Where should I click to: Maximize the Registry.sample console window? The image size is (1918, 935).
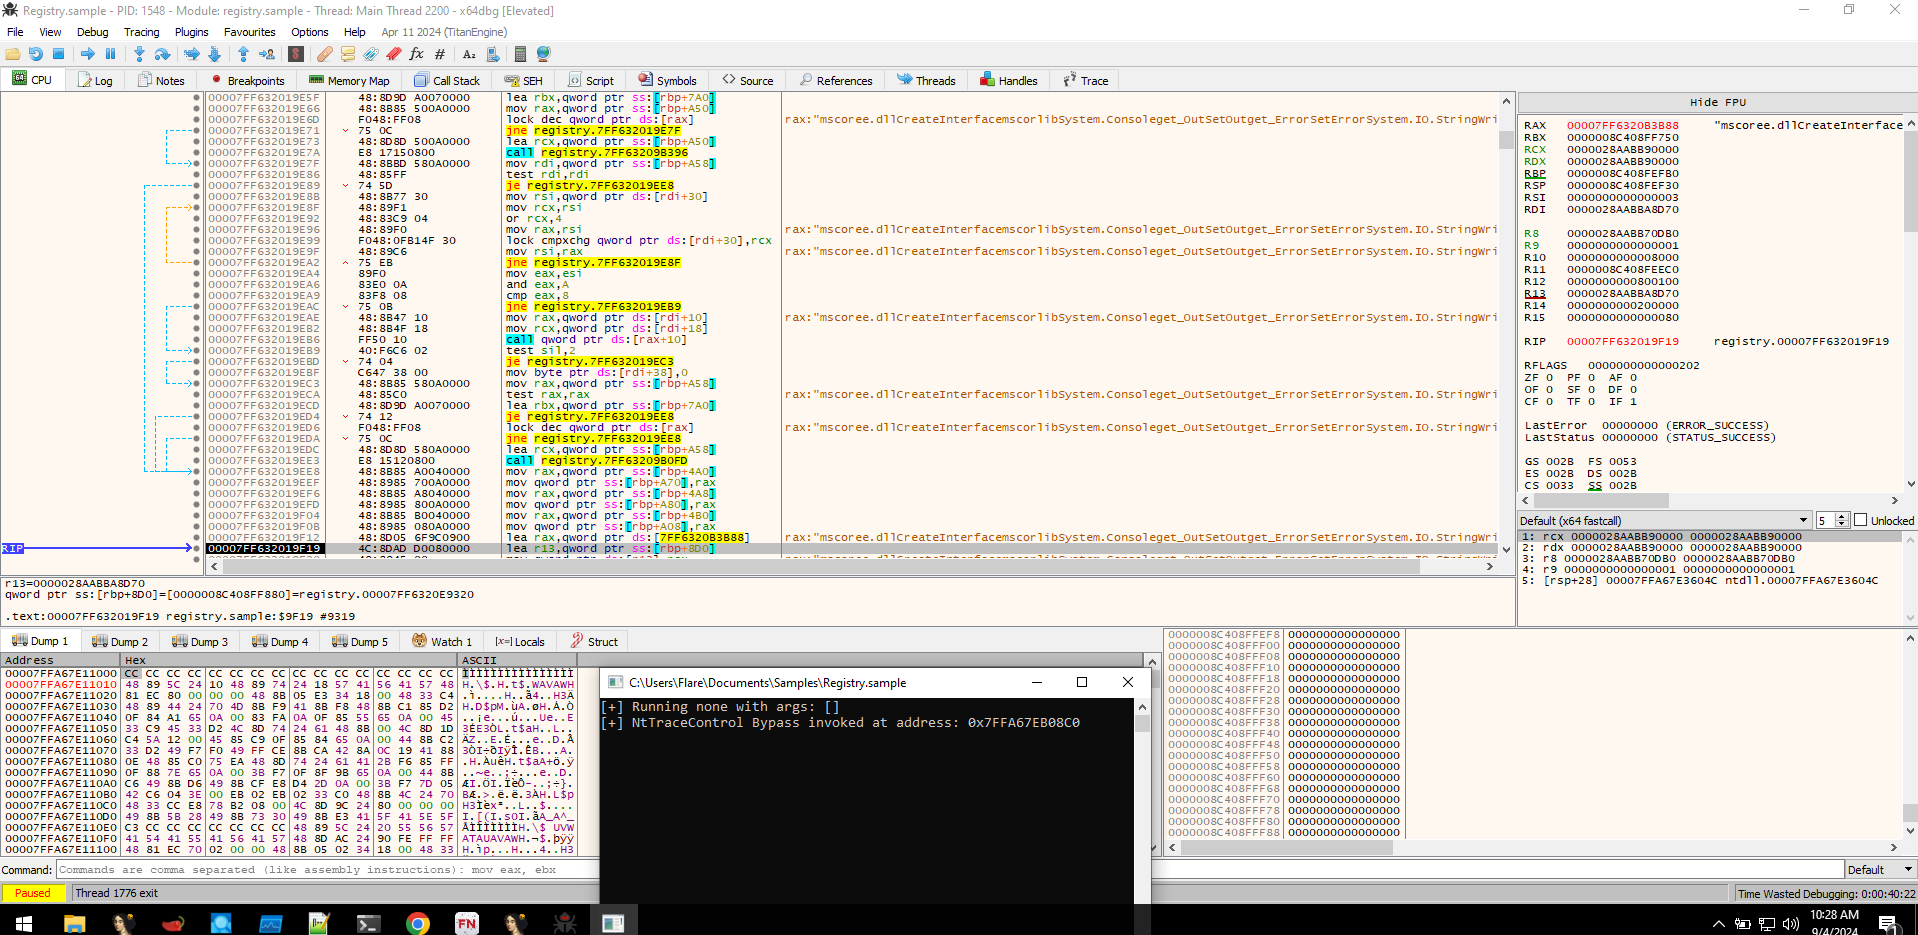click(1082, 682)
